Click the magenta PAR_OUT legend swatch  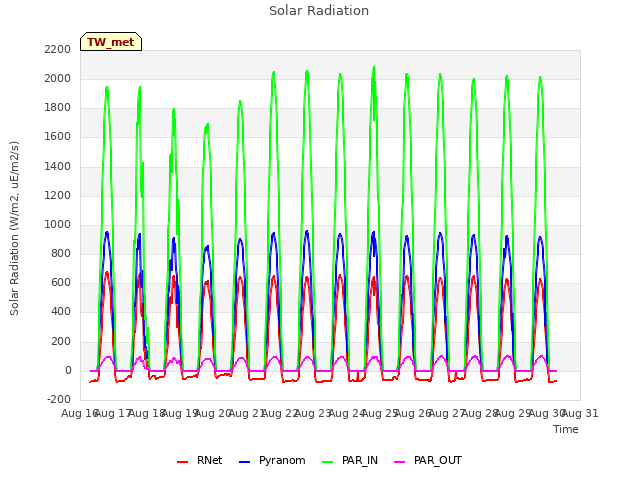coord(400,461)
